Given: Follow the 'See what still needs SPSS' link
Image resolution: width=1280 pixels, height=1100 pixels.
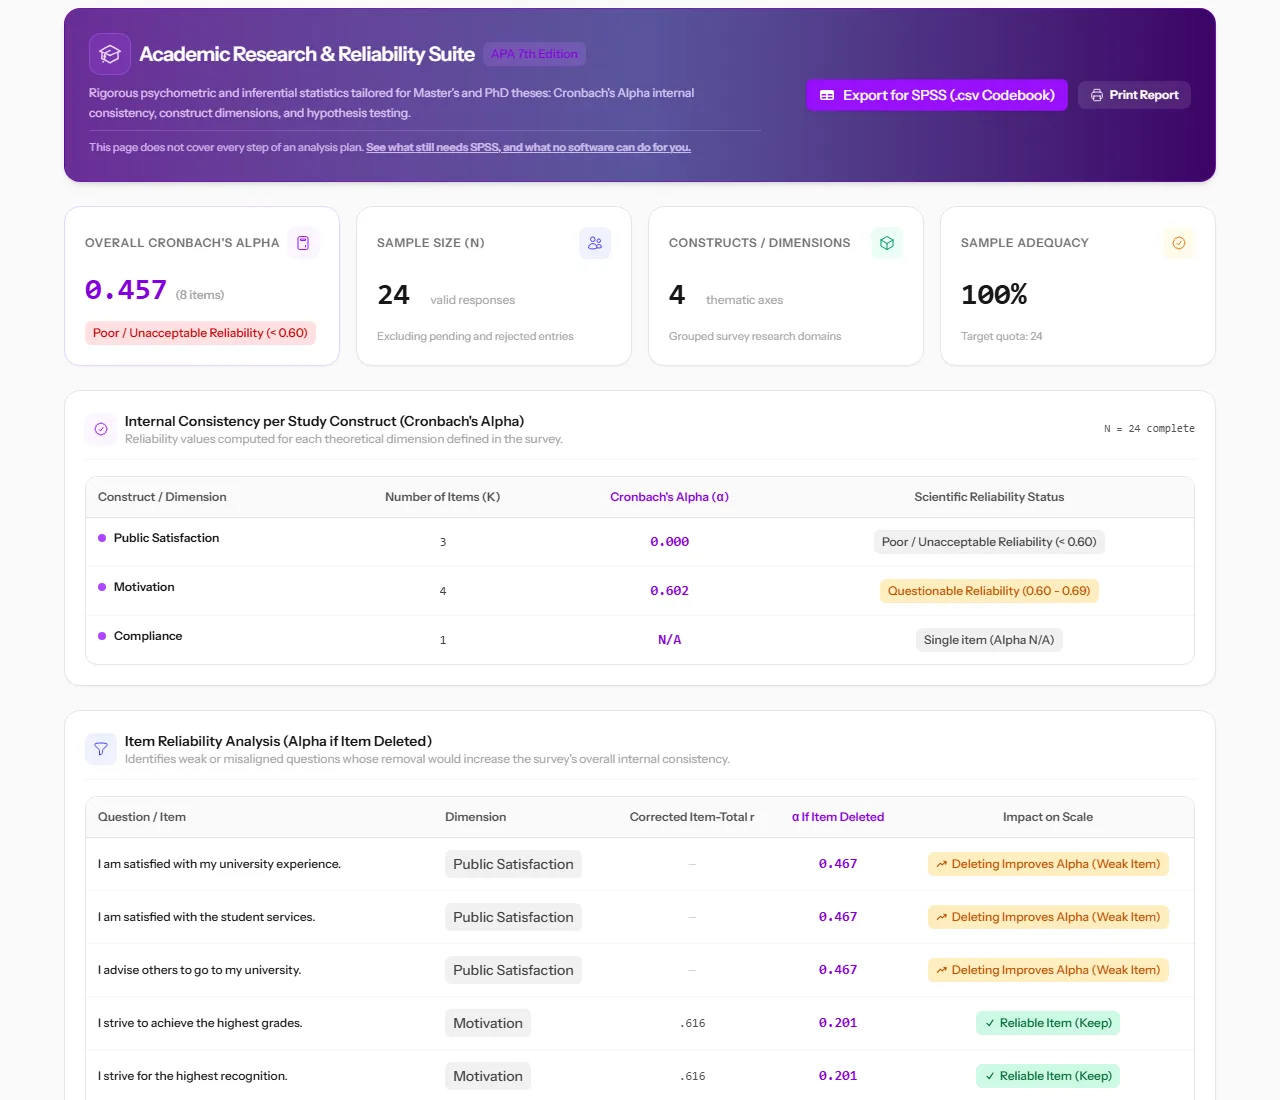Looking at the screenshot, I should (528, 147).
